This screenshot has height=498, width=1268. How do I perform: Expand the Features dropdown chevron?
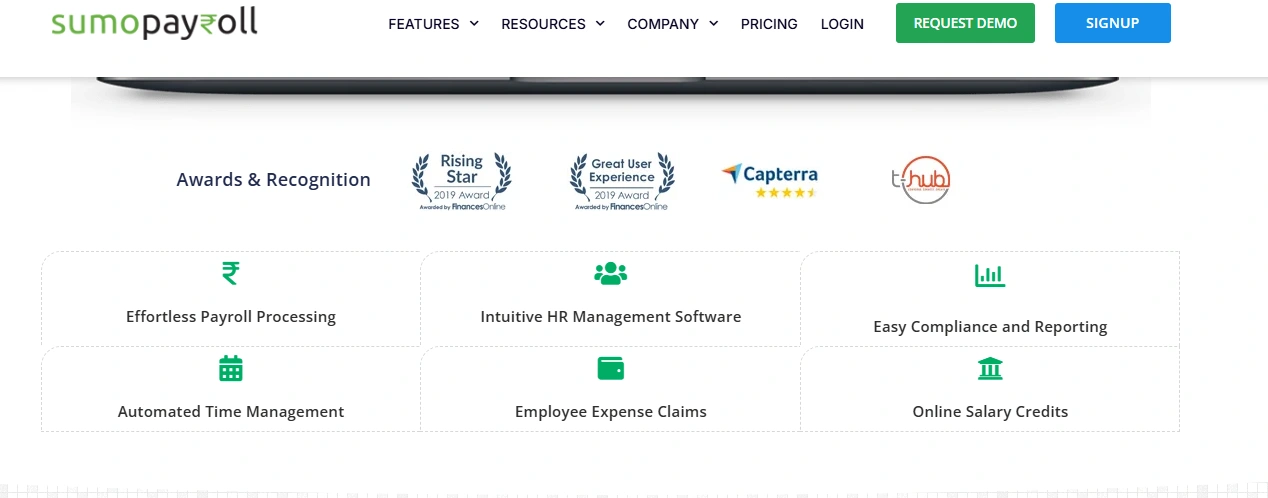pyautogui.click(x=474, y=24)
